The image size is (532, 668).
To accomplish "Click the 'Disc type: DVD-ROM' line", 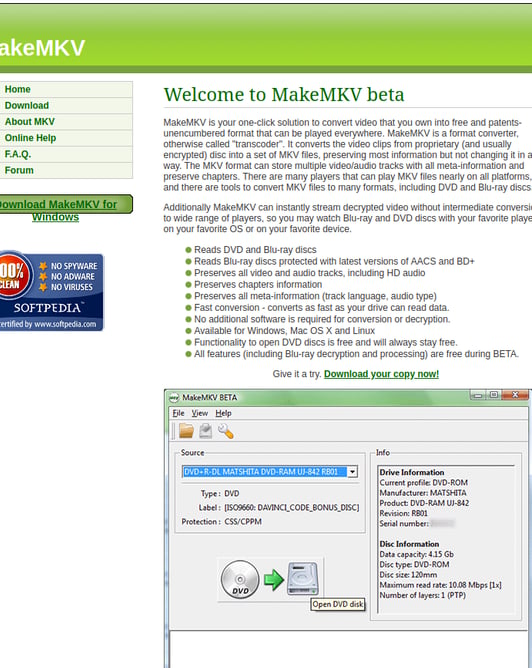I will 414,564.
